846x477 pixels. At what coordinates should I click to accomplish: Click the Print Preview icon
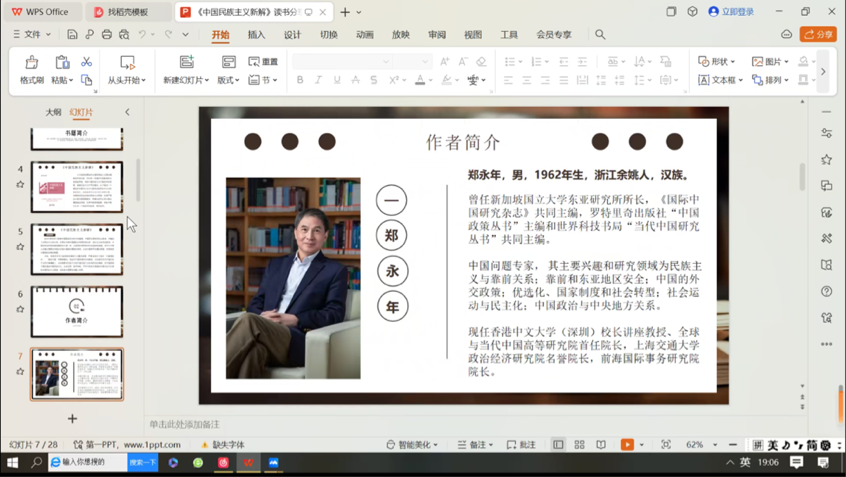click(x=124, y=35)
